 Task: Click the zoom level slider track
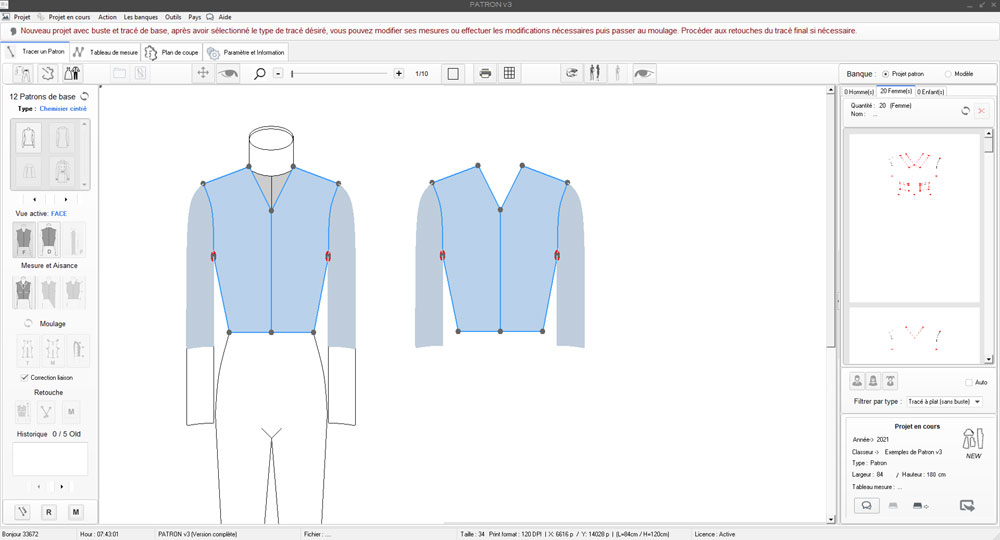[x=340, y=74]
